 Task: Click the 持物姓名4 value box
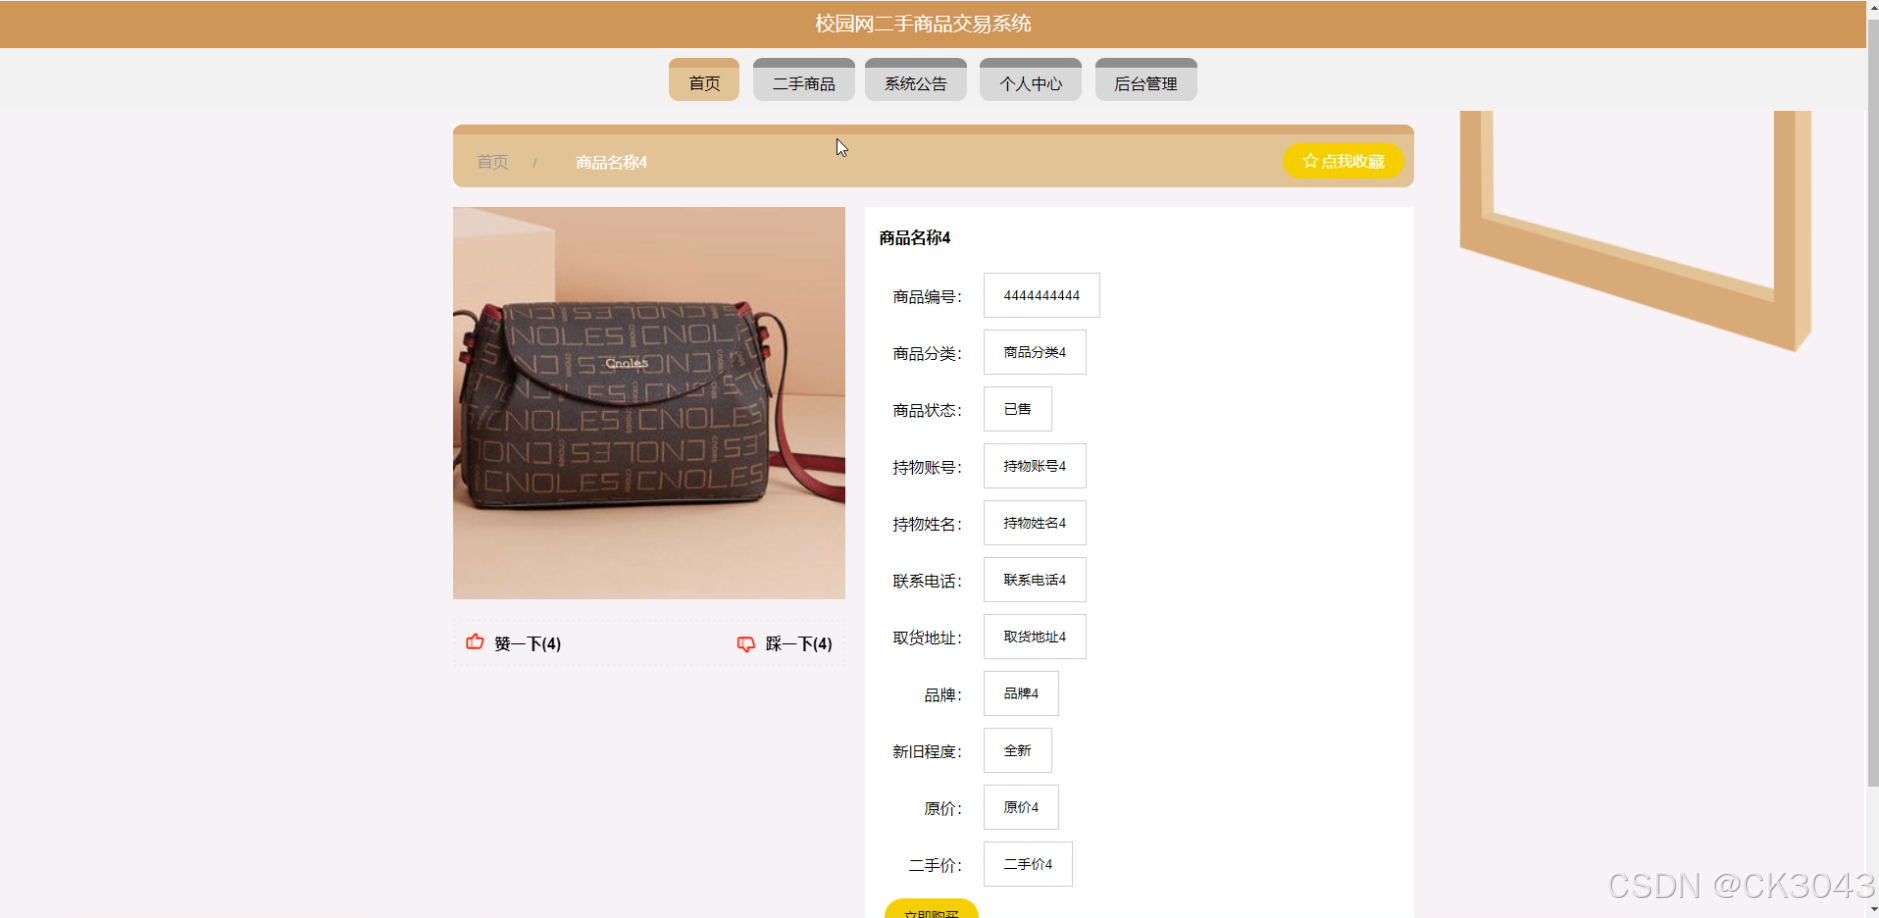(x=1035, y=523)
